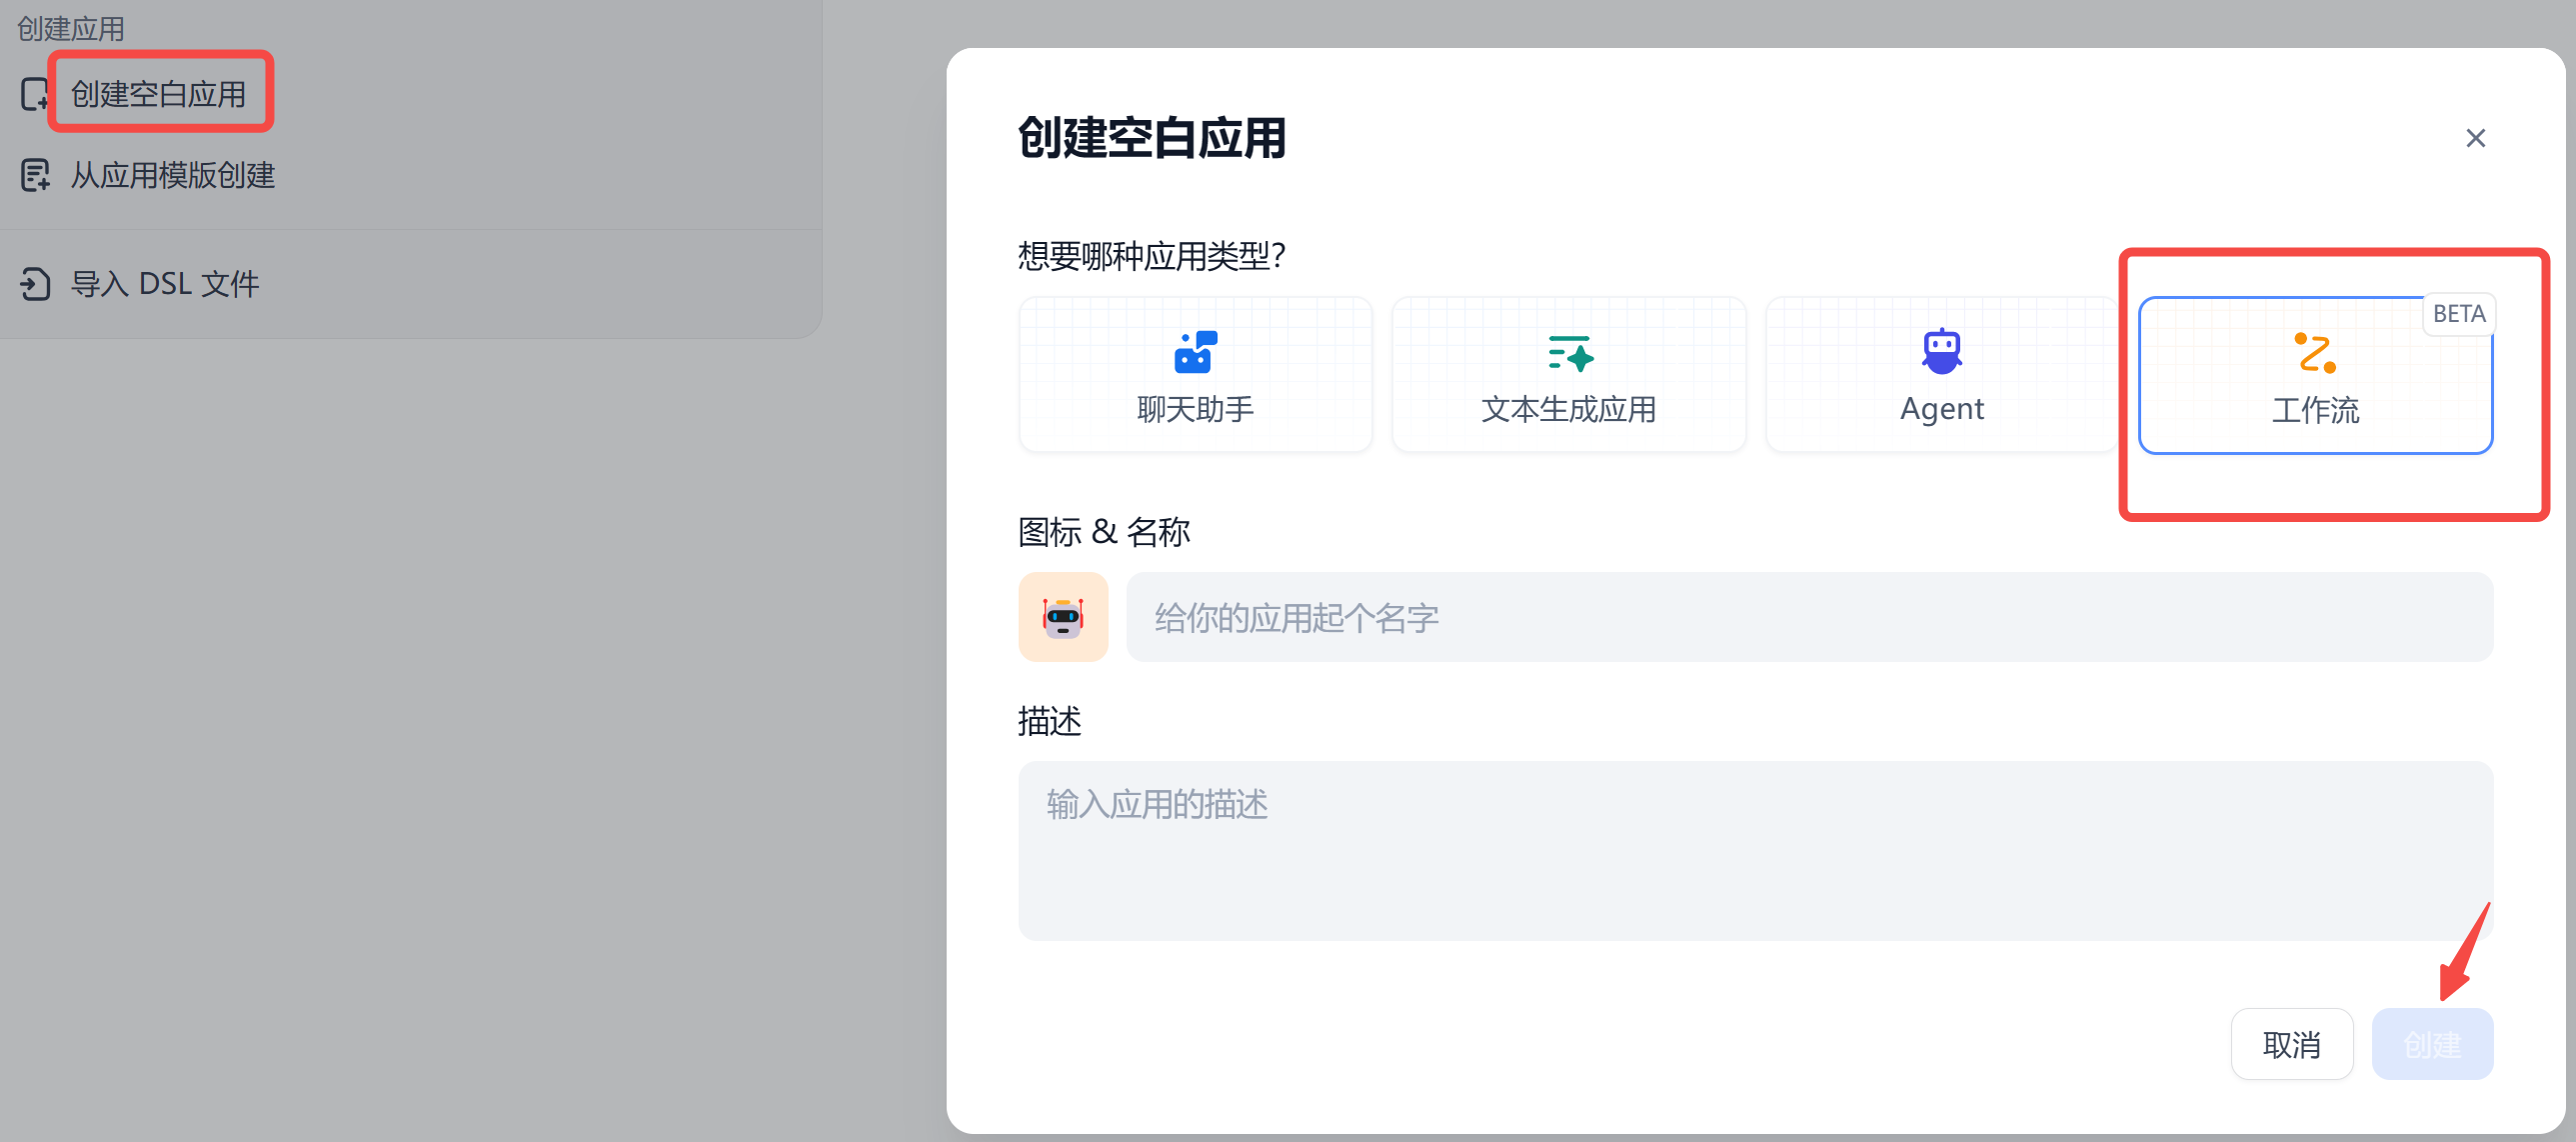Choose the Agent app type label
2576x1142 pixels.
1941,409
